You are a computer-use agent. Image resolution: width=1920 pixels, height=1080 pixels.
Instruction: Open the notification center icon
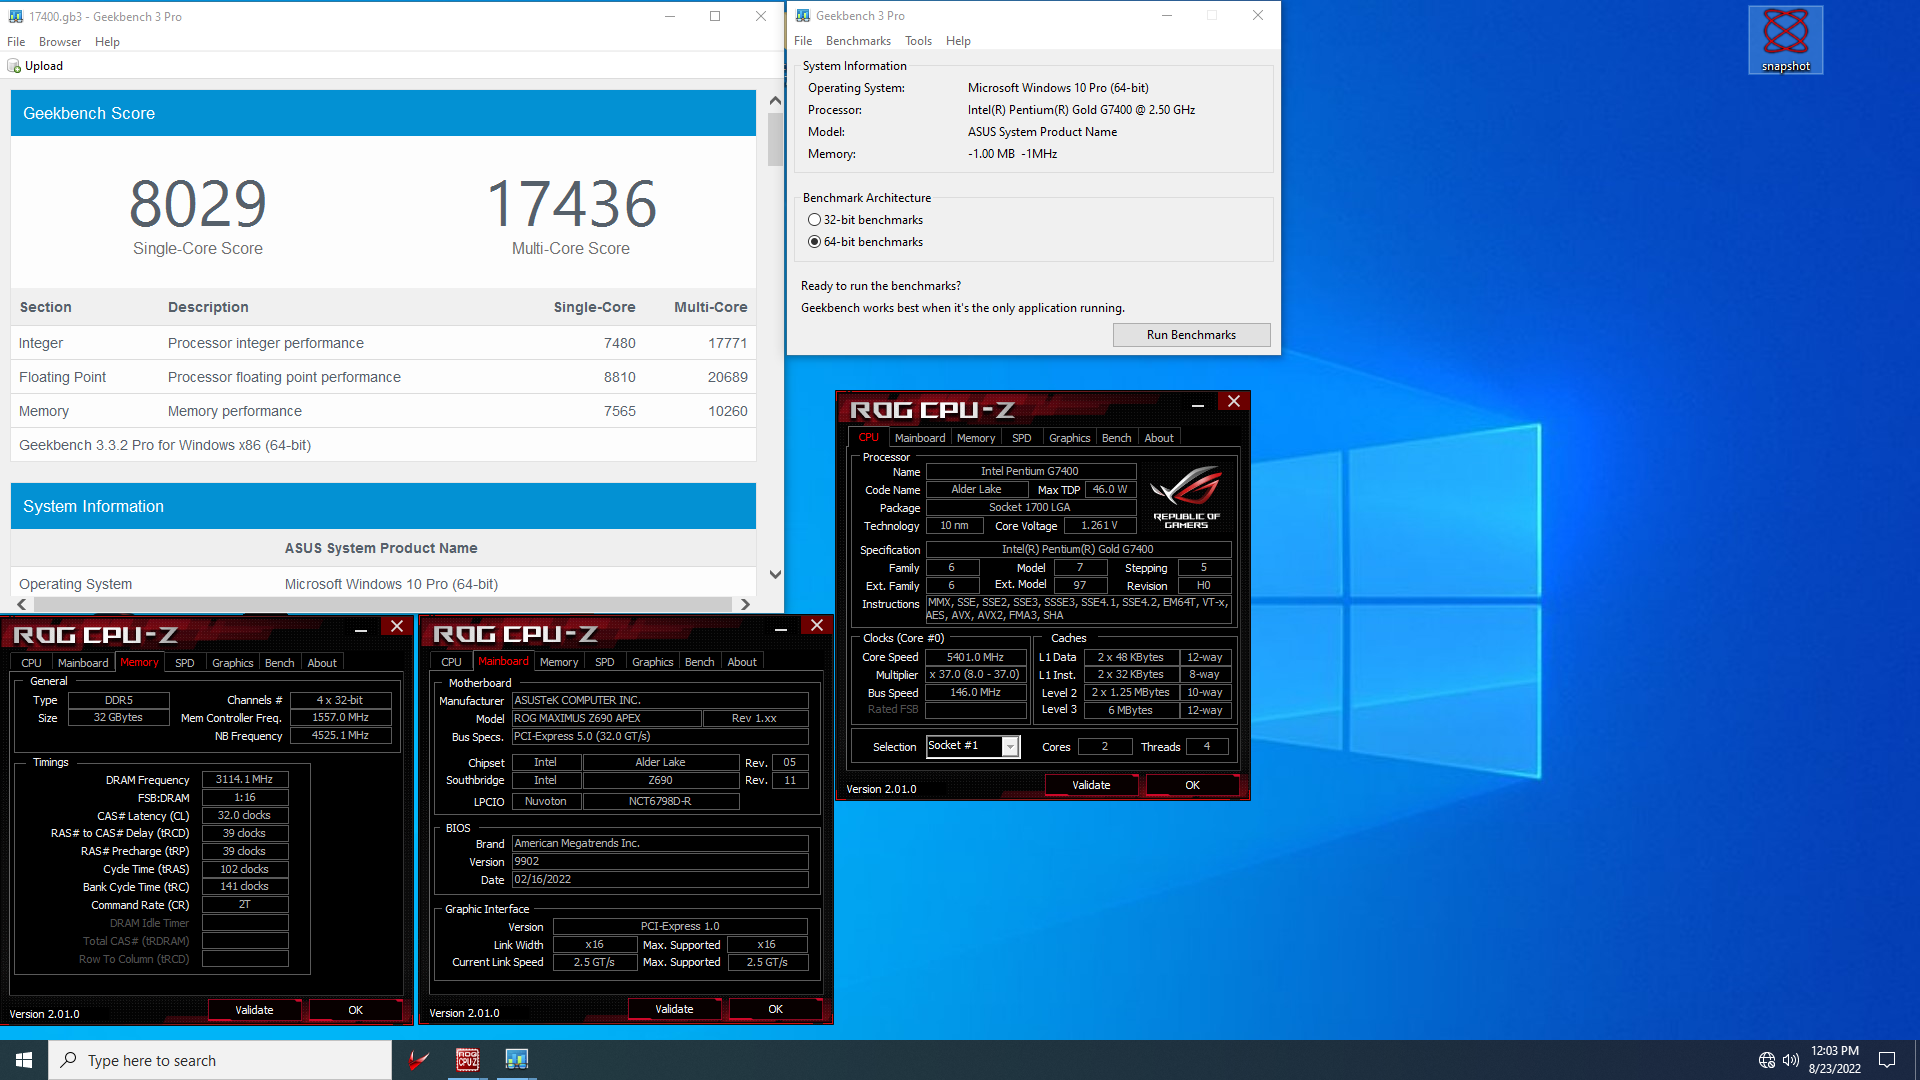coord(1887,1060)
